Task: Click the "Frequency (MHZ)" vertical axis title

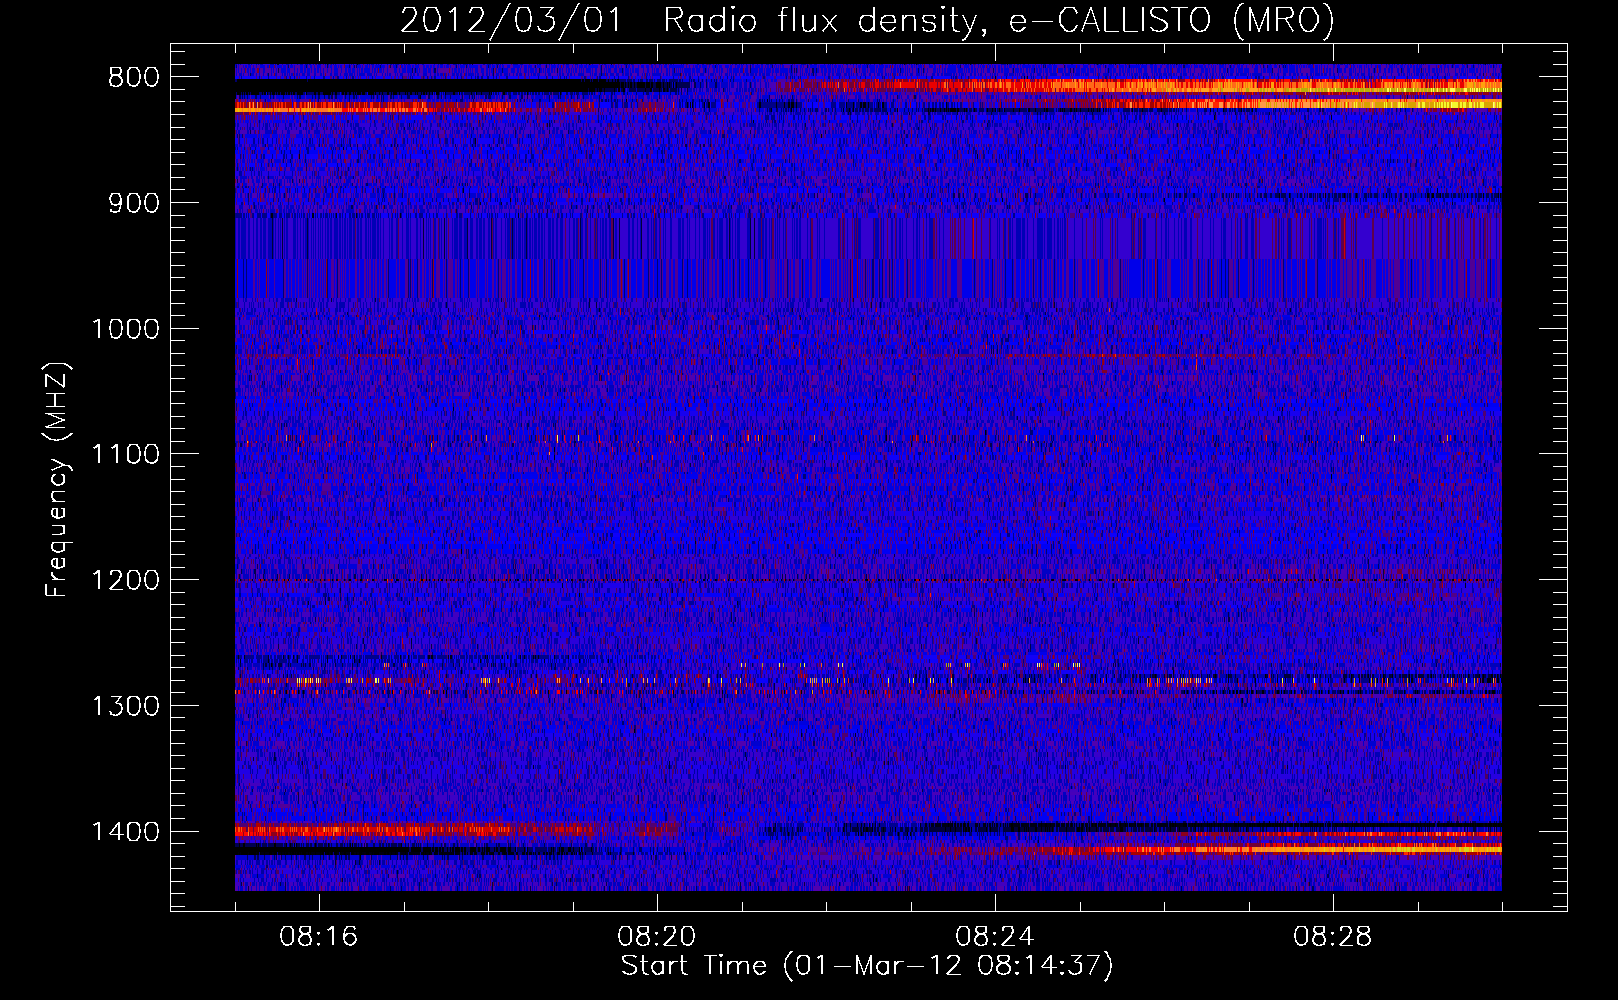Action: click(x=57, y=480)
